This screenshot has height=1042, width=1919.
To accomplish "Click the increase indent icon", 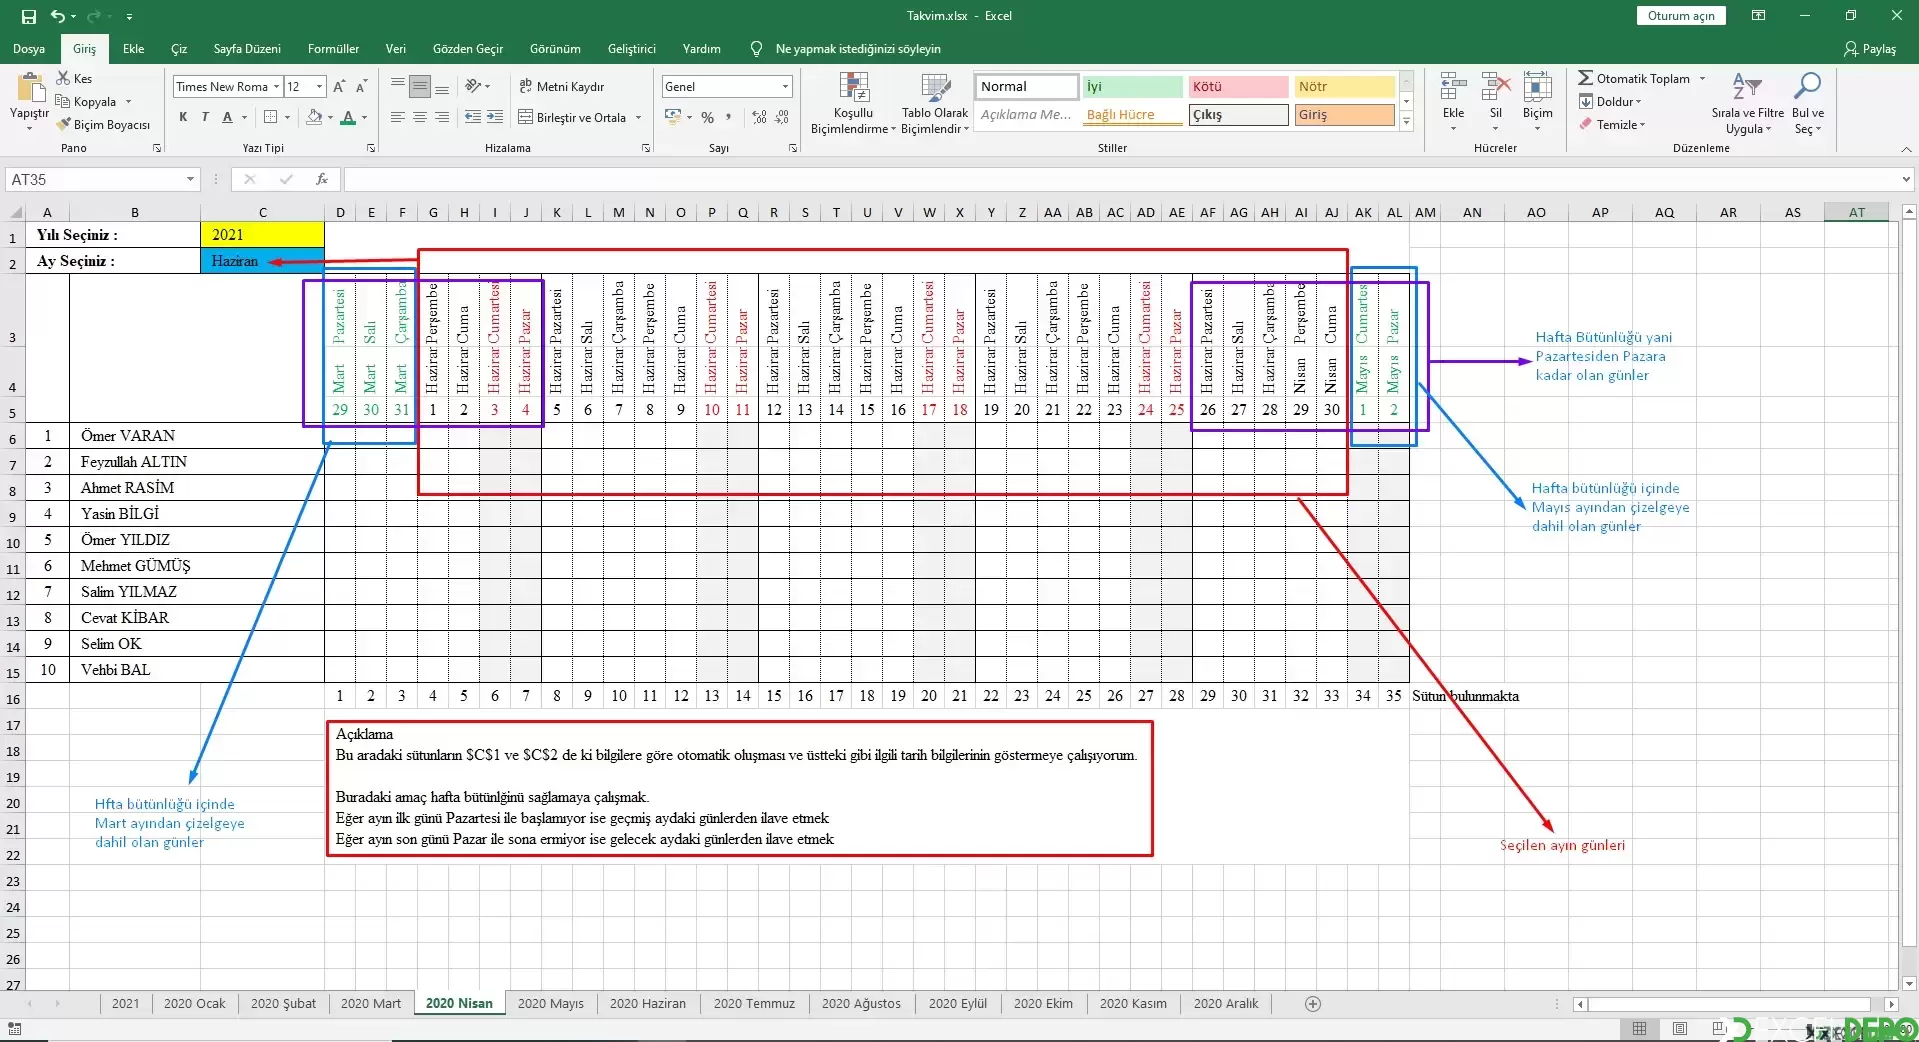I will click(495, 117).
